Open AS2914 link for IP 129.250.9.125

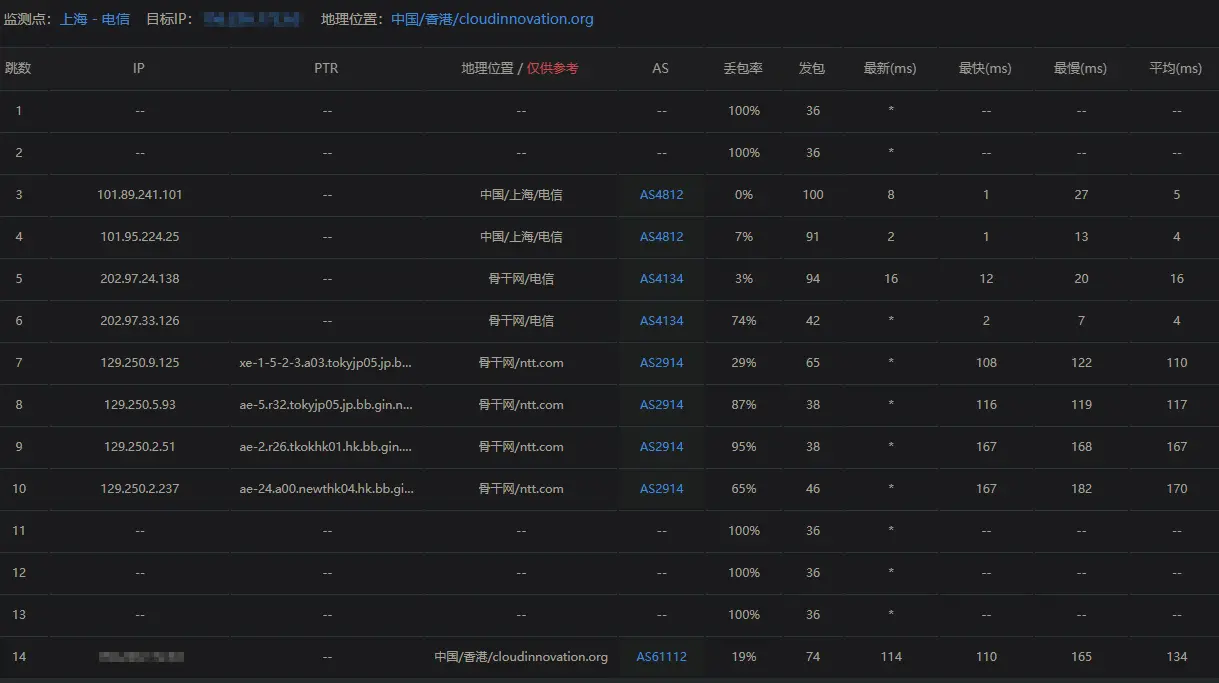(661, 363)
